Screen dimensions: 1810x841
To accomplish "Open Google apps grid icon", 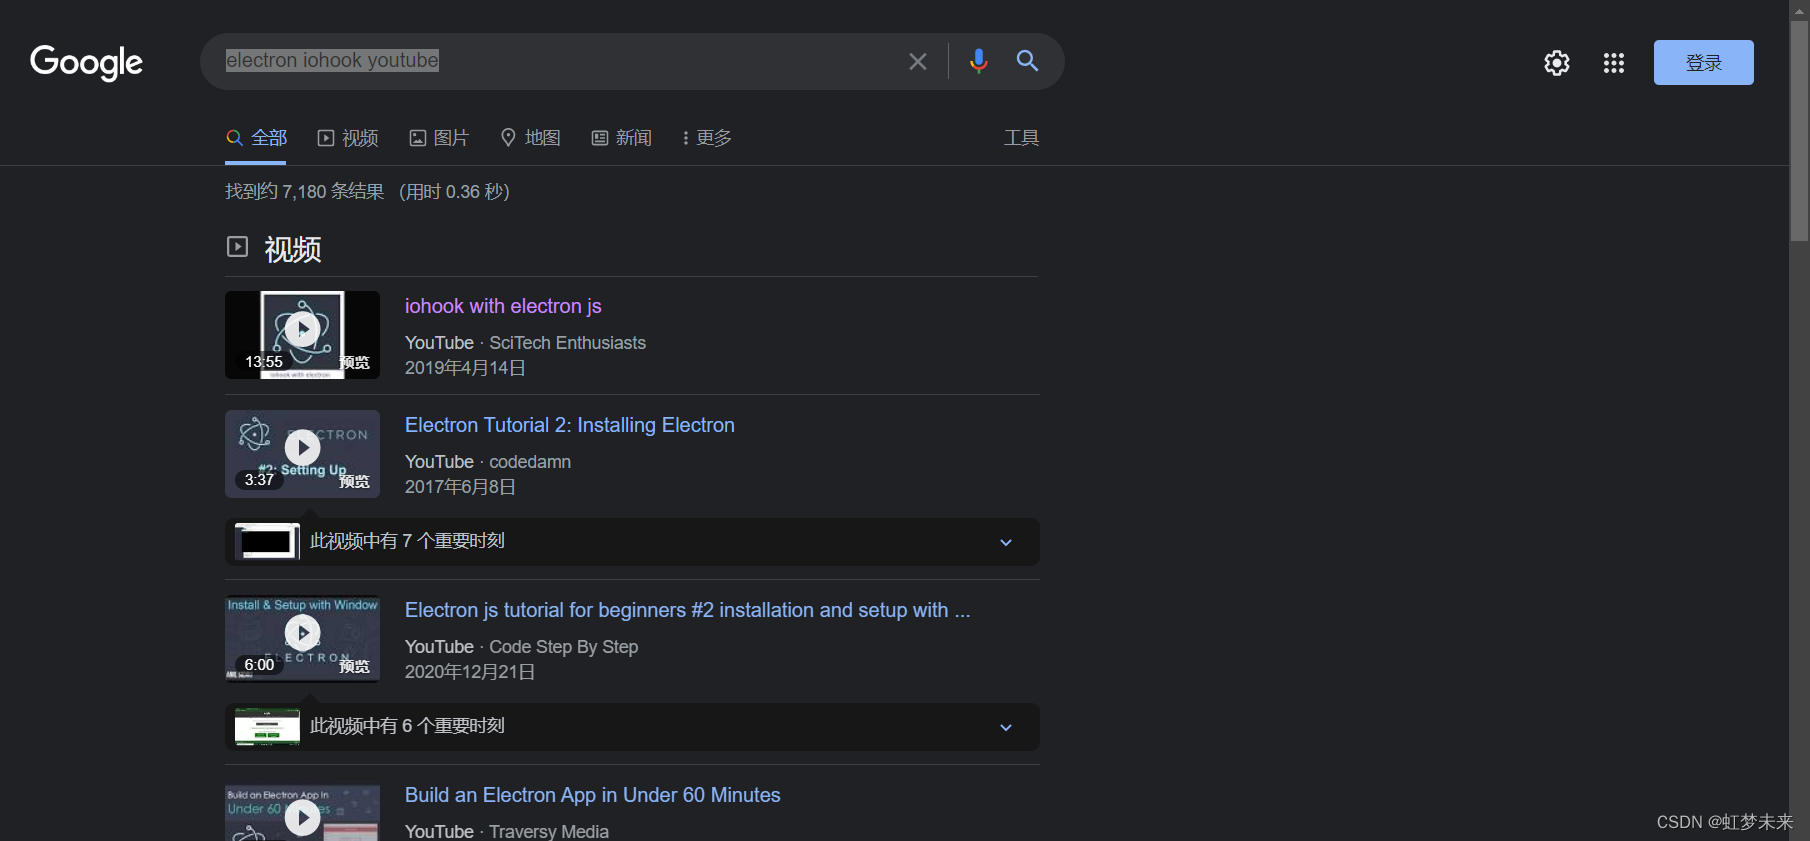I will pos(1613,63).
